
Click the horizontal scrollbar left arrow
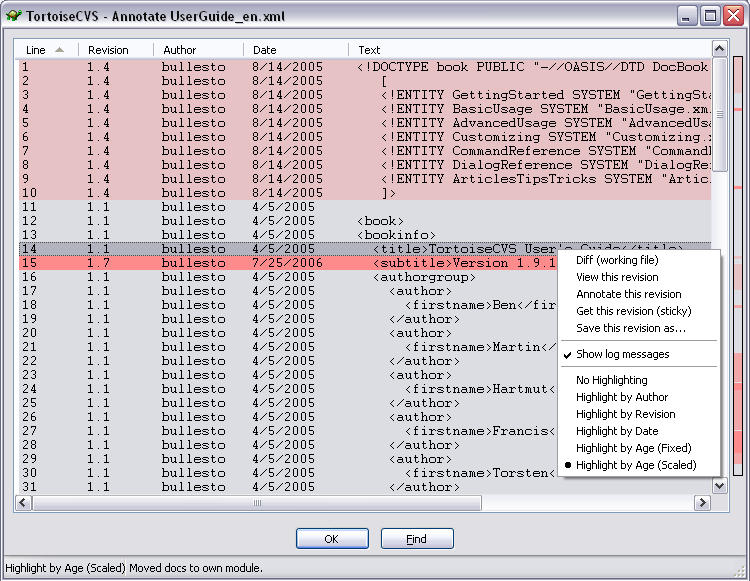click(x=23, y=503)
